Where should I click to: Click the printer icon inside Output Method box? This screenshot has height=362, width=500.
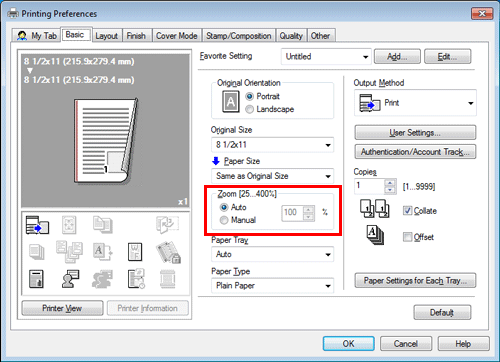(370, 103)
